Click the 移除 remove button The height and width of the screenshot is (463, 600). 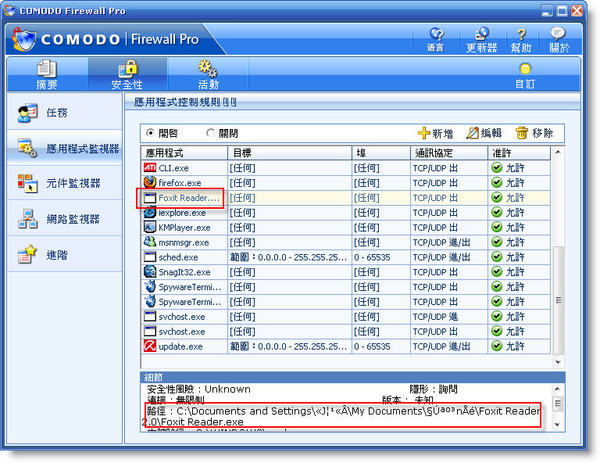point(534,133)
